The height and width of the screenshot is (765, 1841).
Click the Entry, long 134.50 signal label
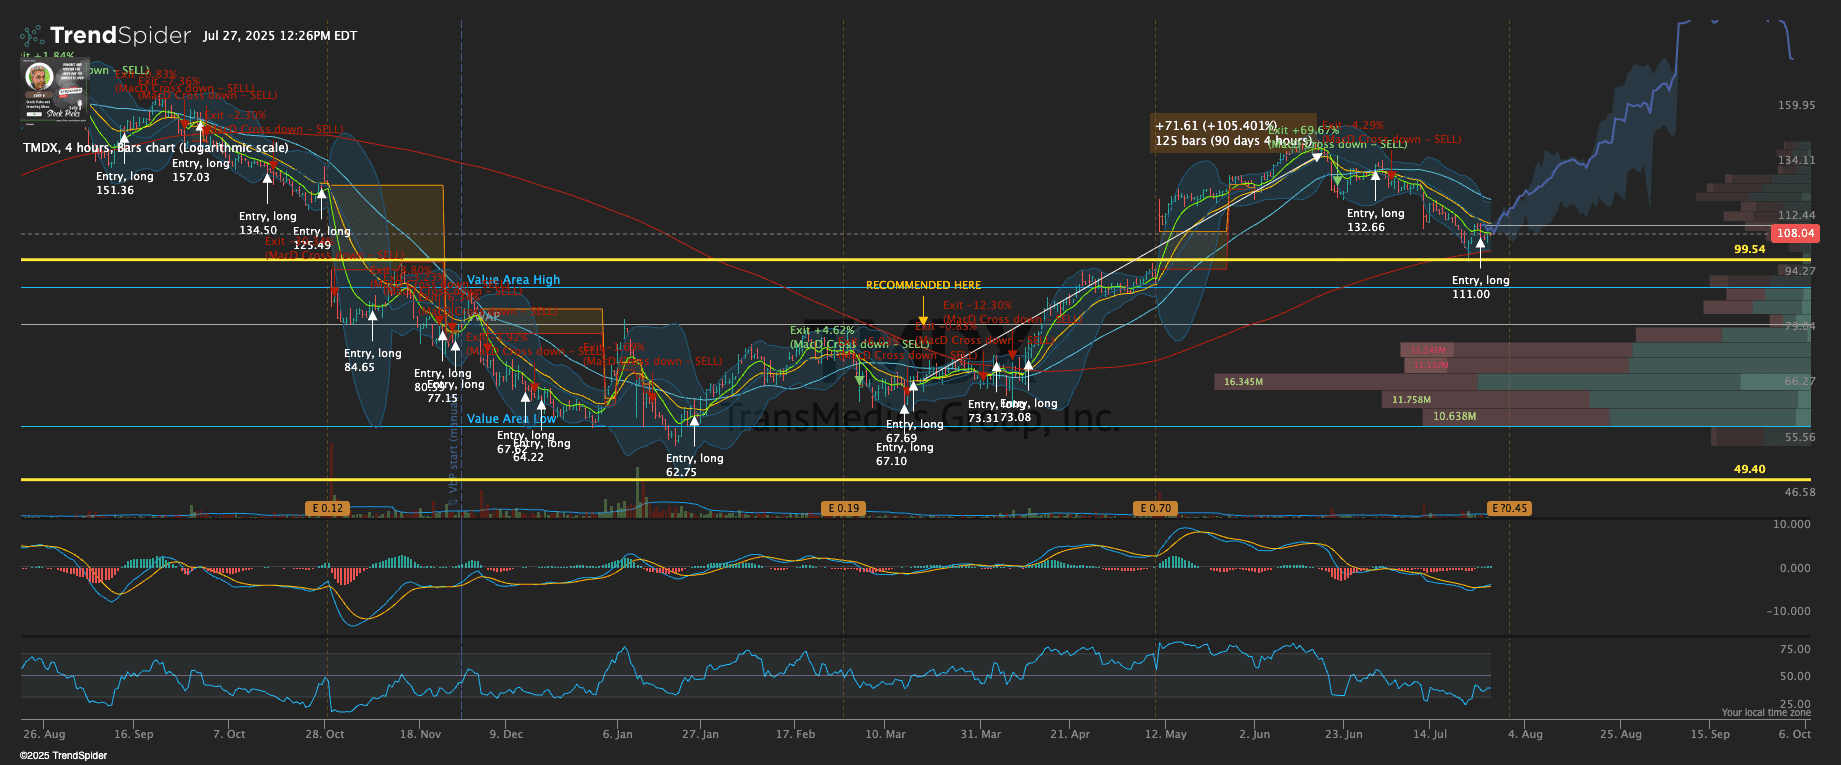click(x=267, y=223)
